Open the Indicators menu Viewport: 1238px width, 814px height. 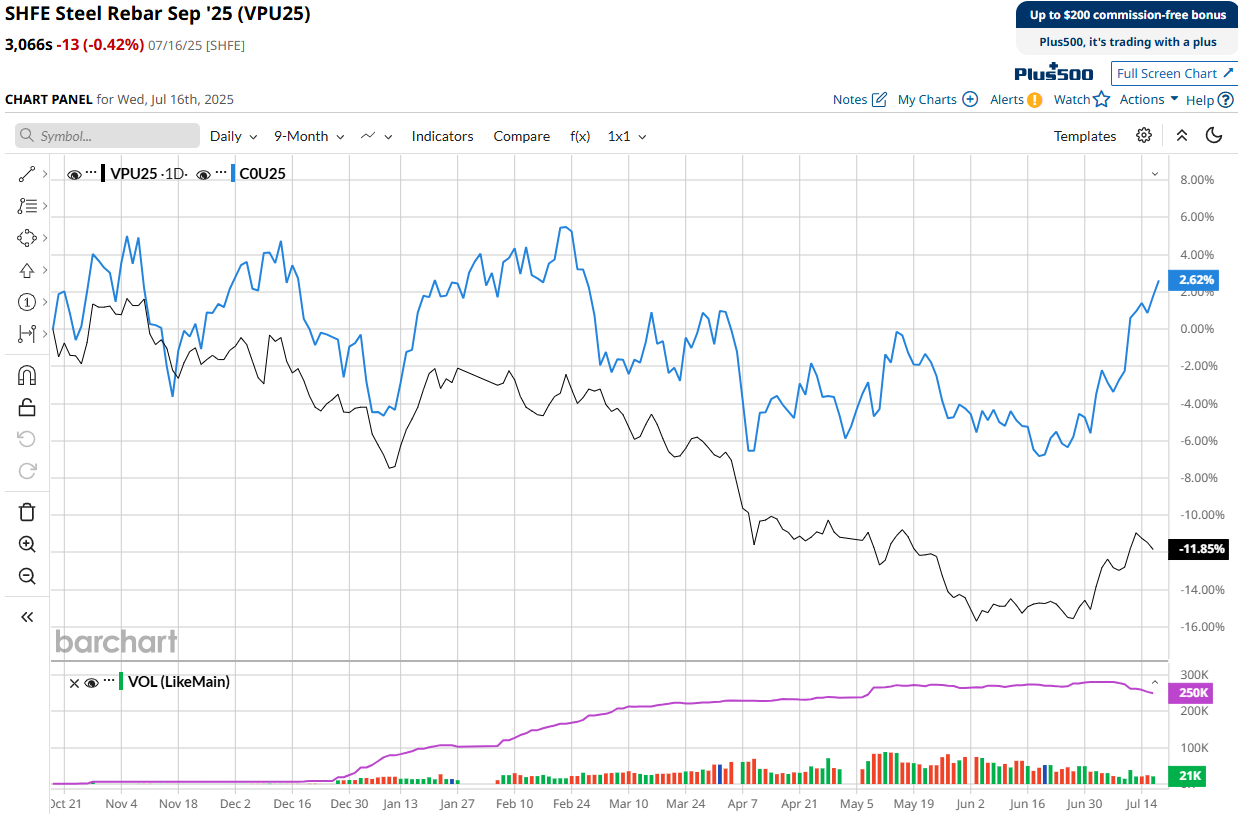pyautogui.click(x=442, y=136)
